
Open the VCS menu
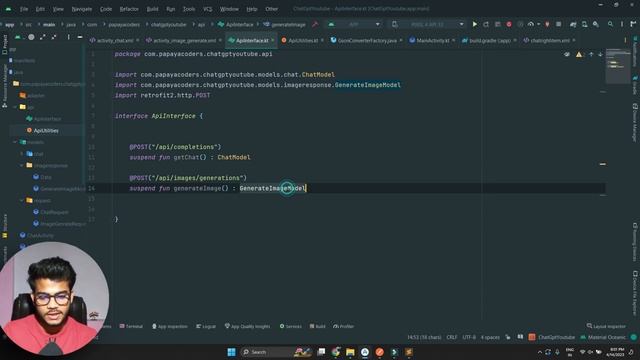207,9
